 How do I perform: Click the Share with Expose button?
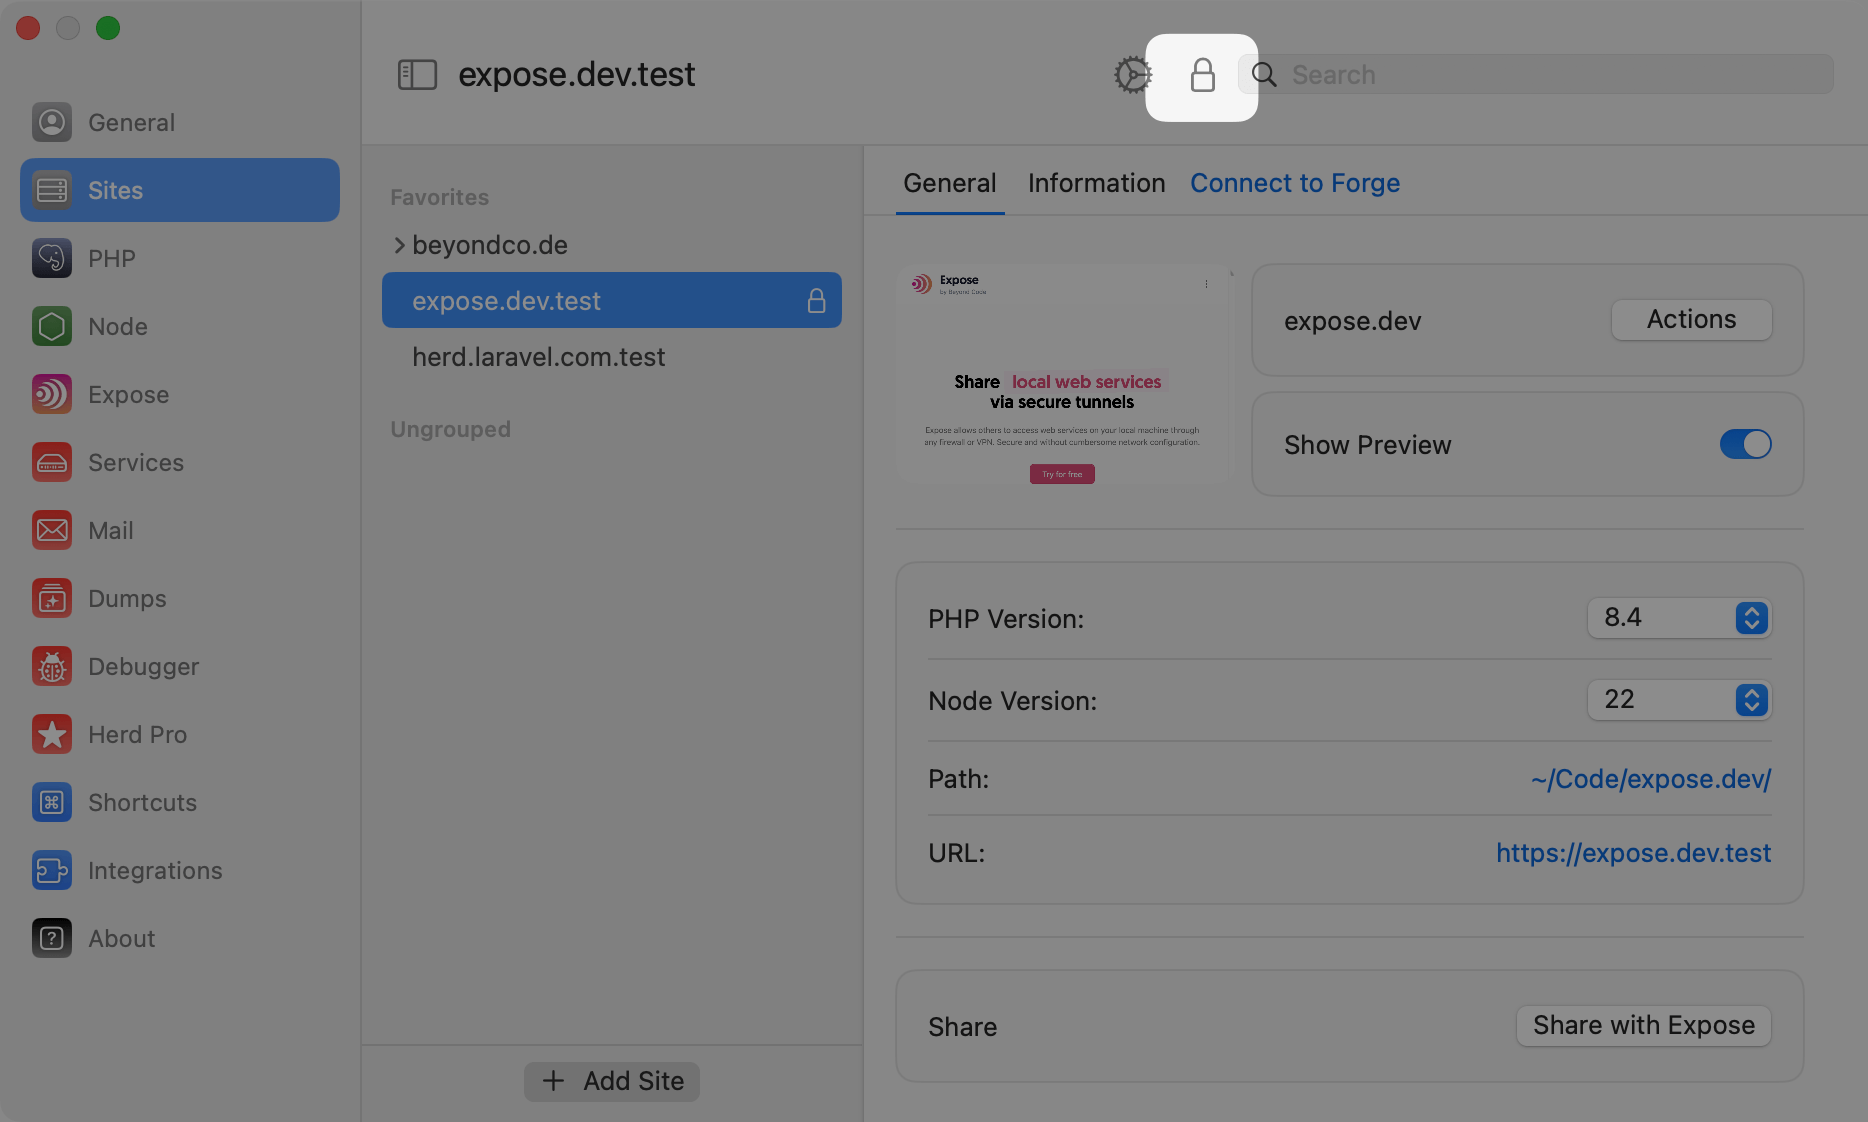(1644, 1026)
